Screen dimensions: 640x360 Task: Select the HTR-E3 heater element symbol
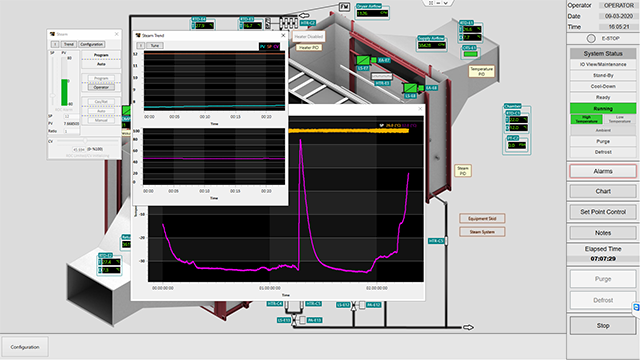click(382, 76)
